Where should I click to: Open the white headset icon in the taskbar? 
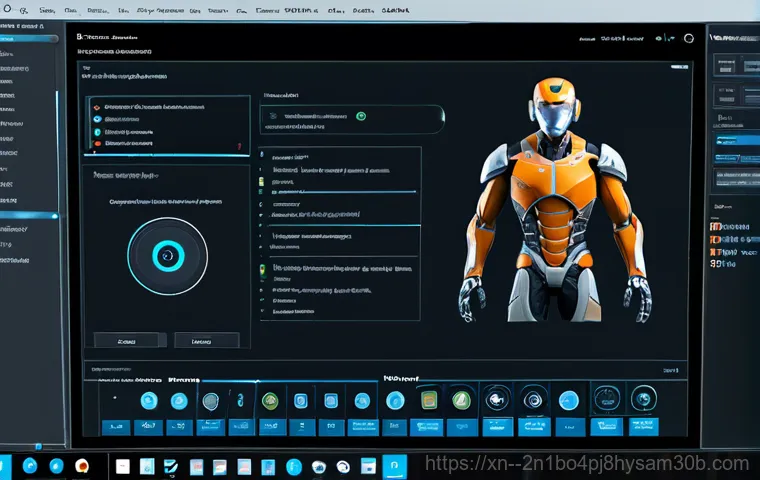343,467
